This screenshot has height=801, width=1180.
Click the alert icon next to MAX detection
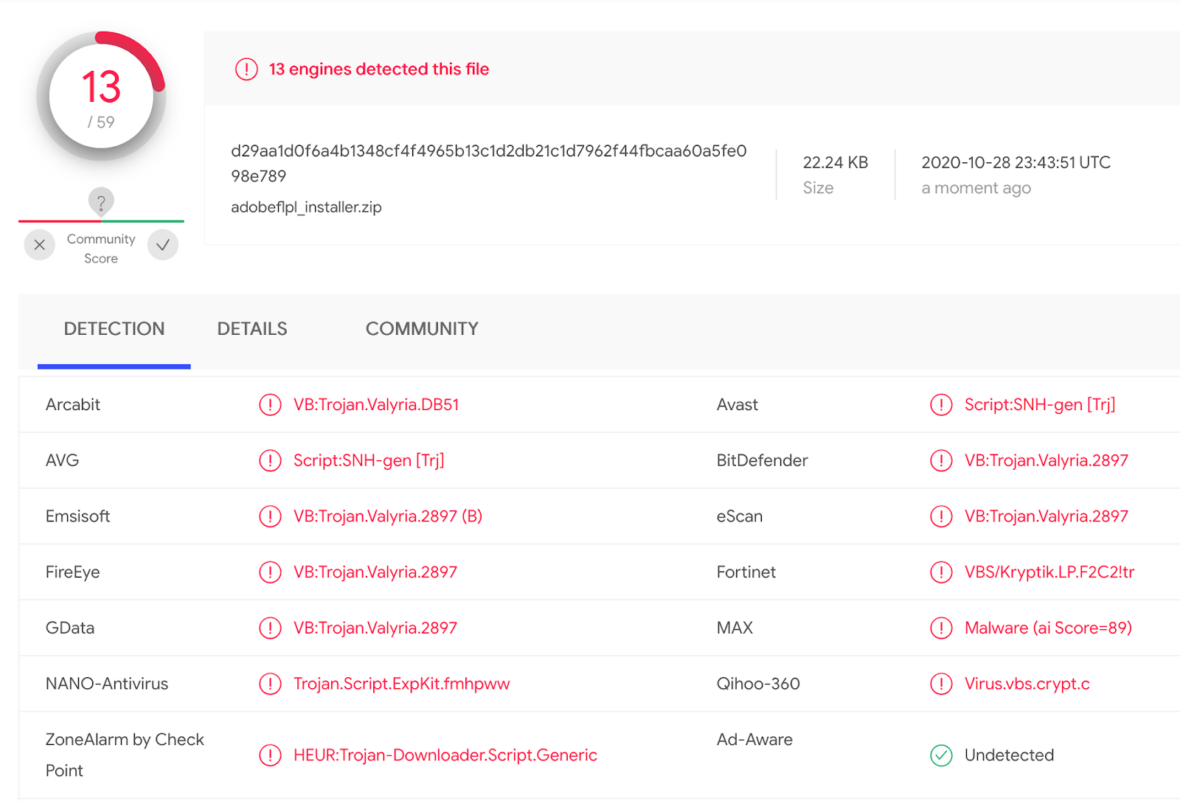click(x=941, y=628)
